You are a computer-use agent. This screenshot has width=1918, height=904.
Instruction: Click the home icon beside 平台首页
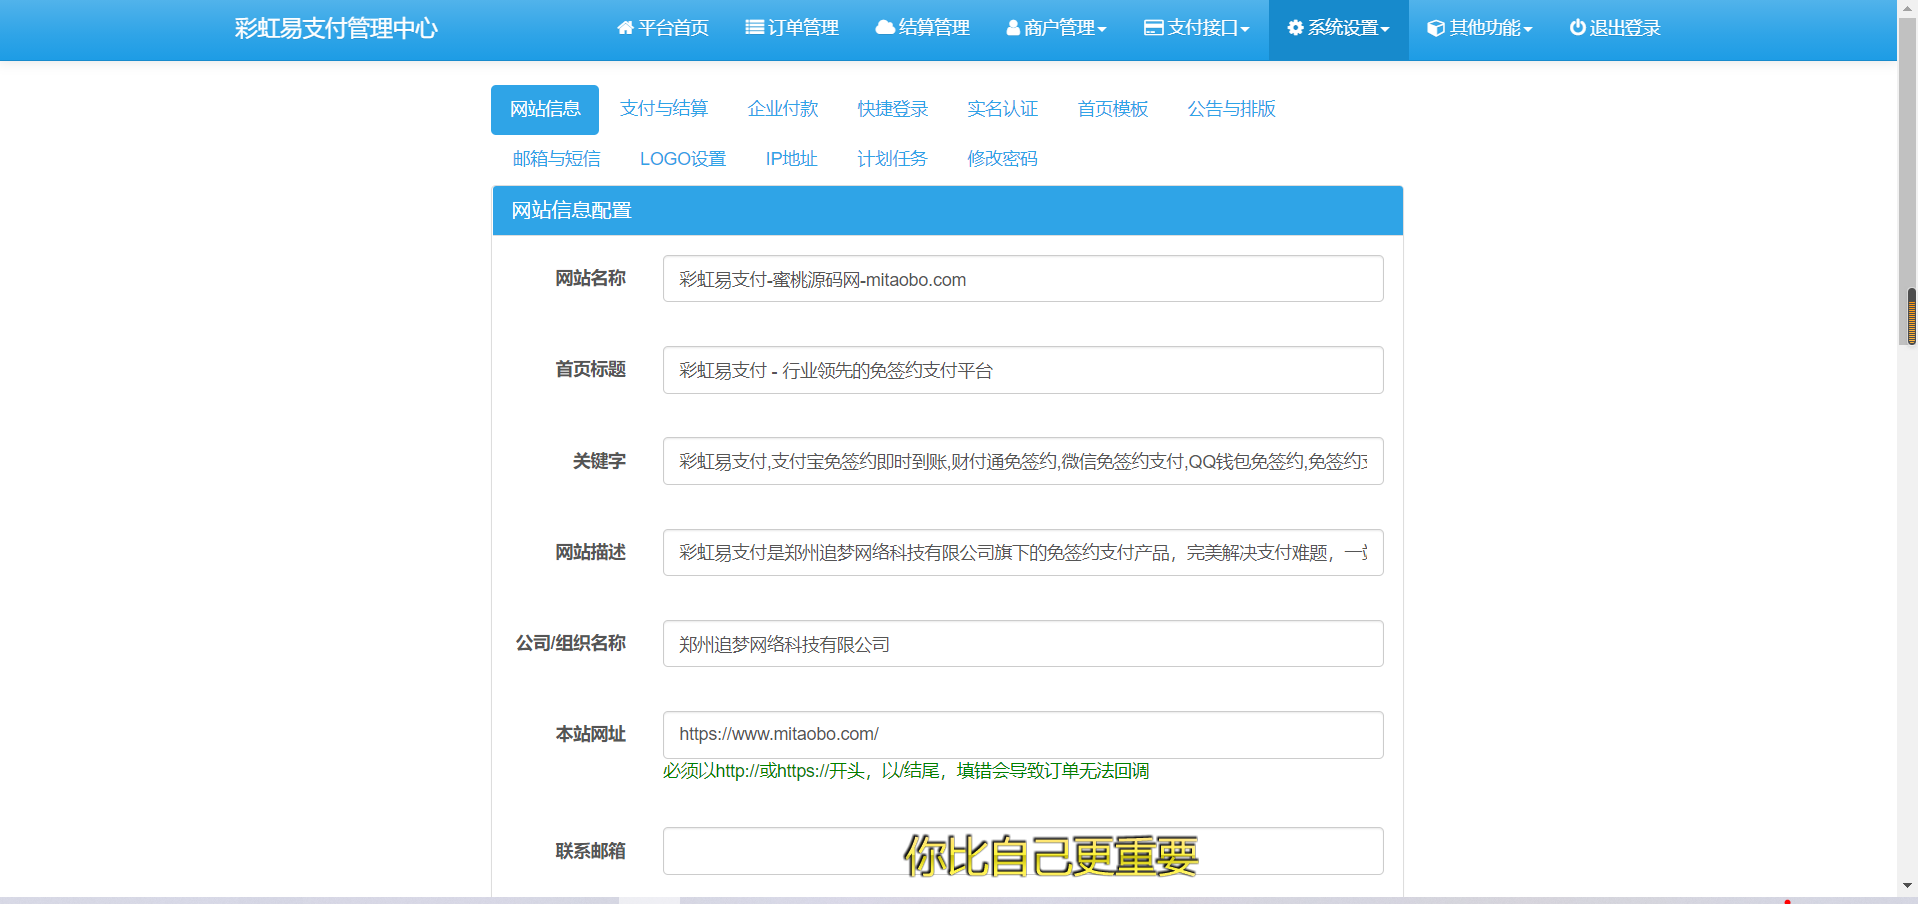tap(626, 28)
